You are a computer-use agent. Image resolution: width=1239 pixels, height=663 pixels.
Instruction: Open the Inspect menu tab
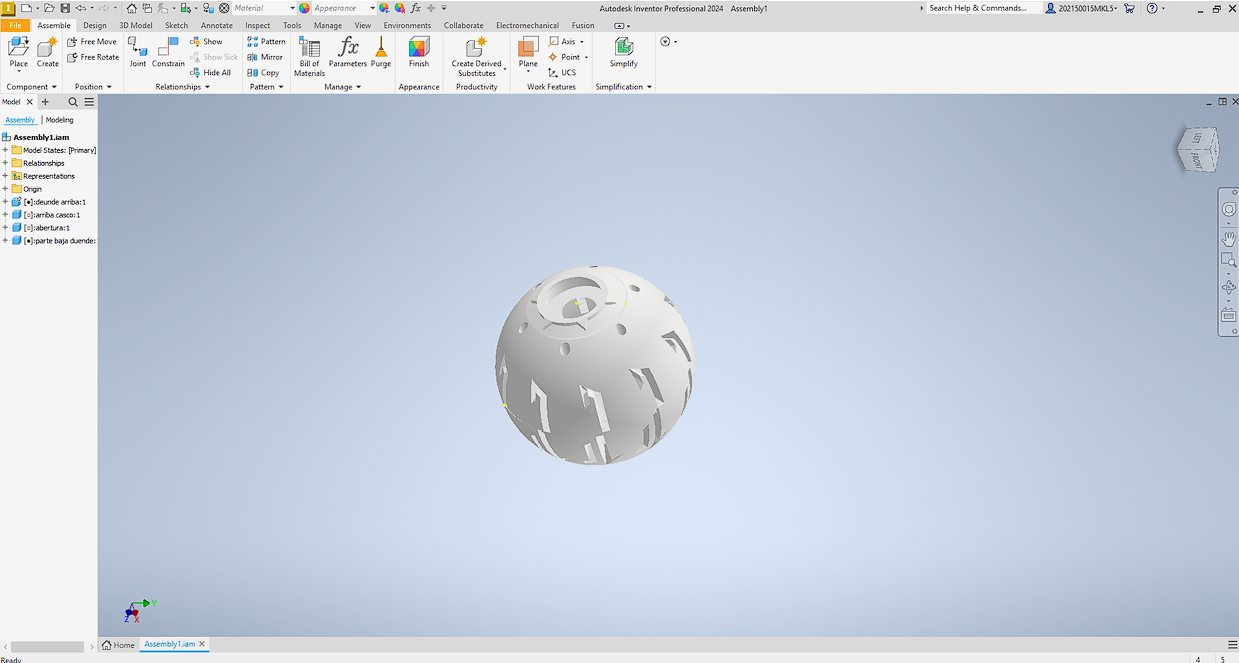(257, 25)
